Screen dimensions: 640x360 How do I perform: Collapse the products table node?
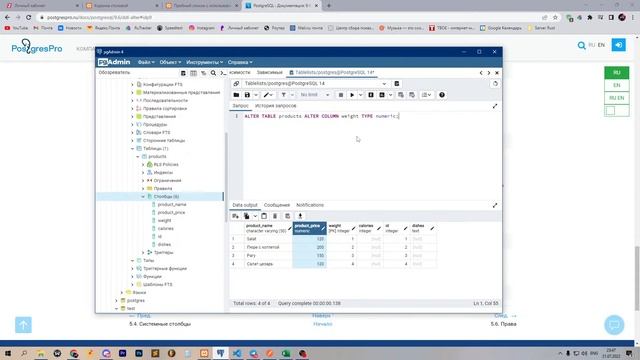[138, 157]
